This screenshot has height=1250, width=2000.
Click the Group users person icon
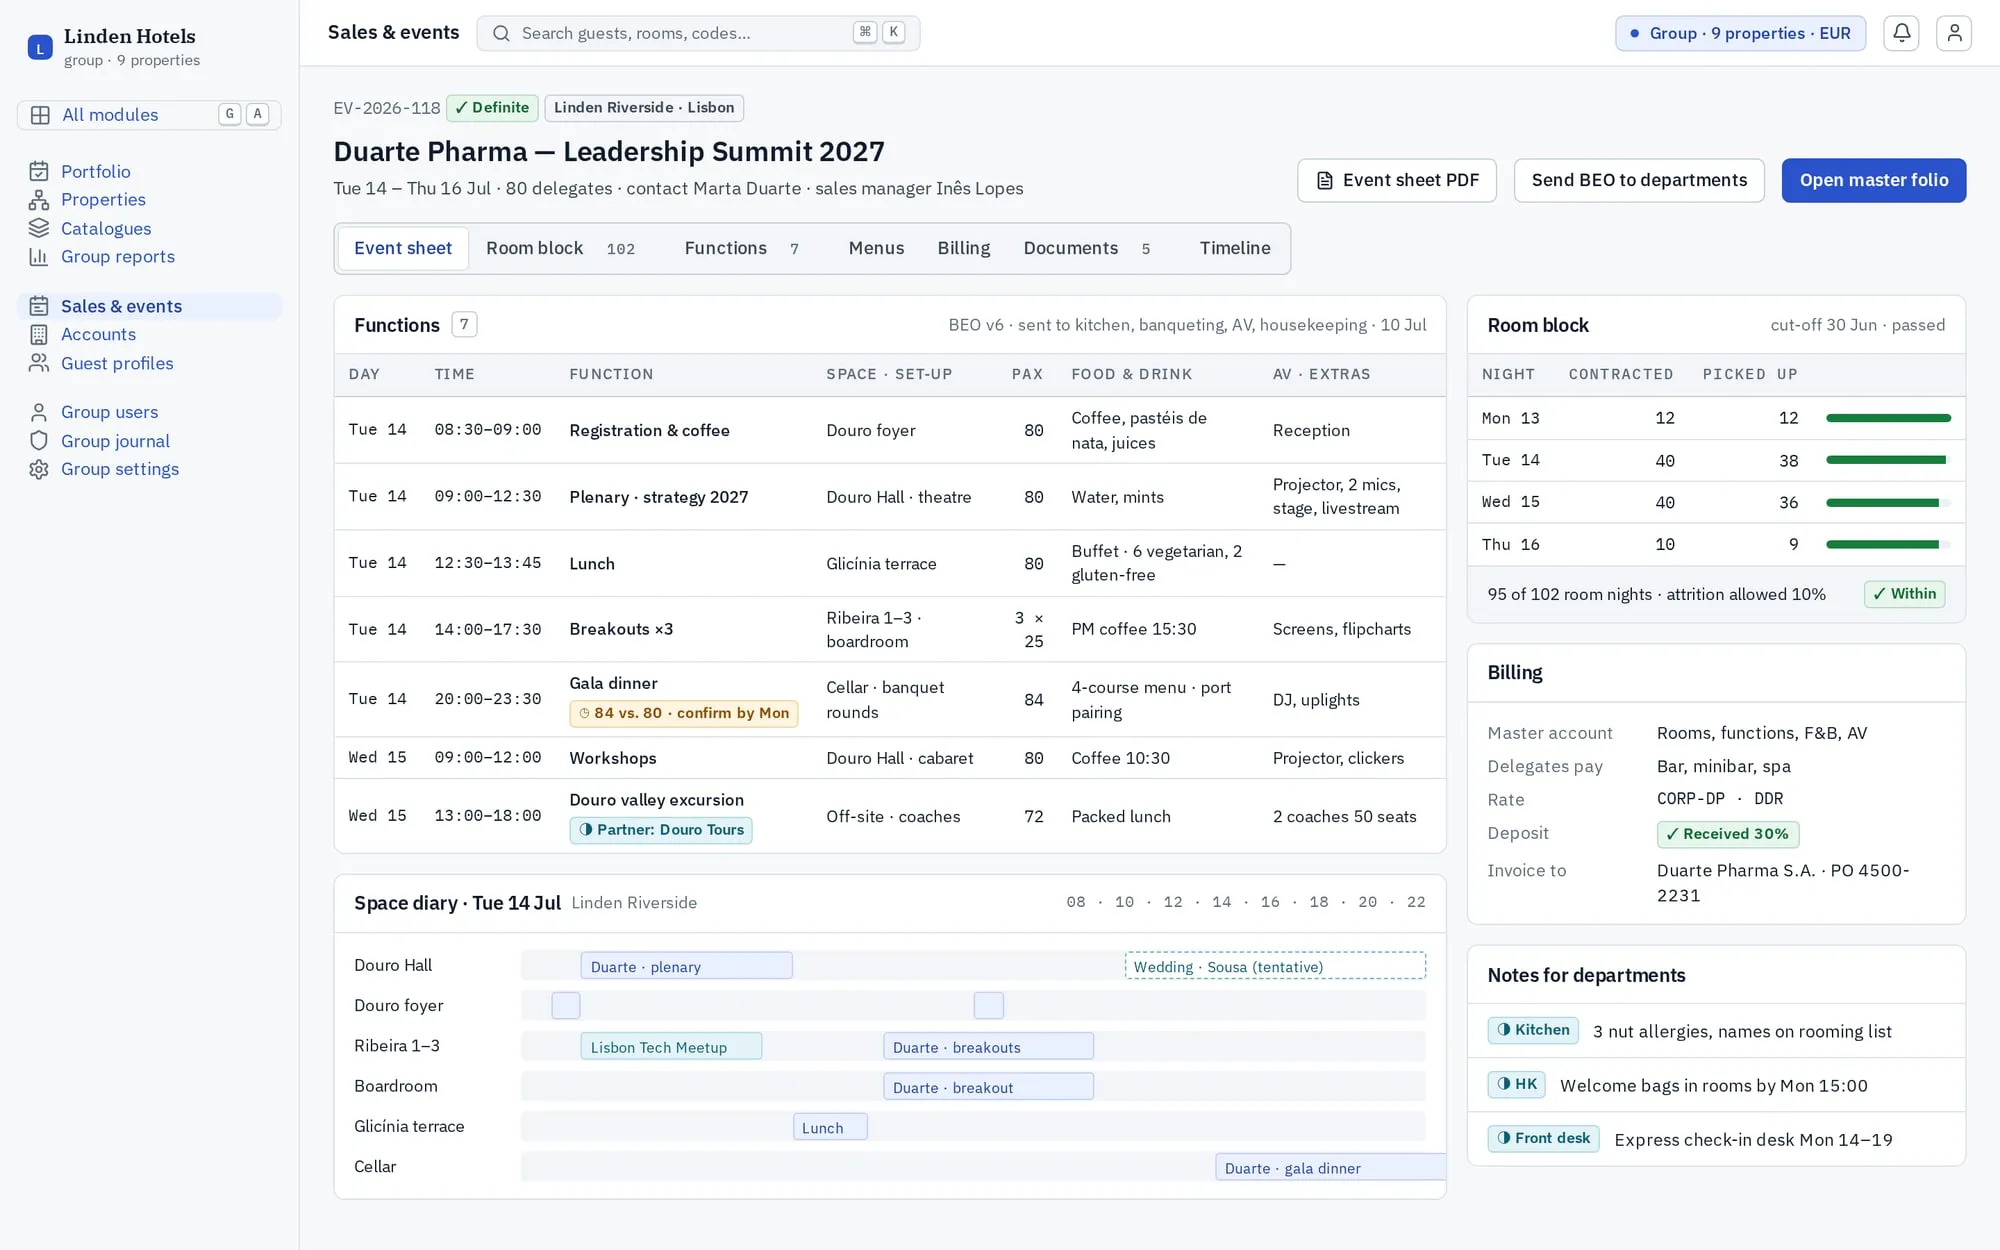pos(39,412)
